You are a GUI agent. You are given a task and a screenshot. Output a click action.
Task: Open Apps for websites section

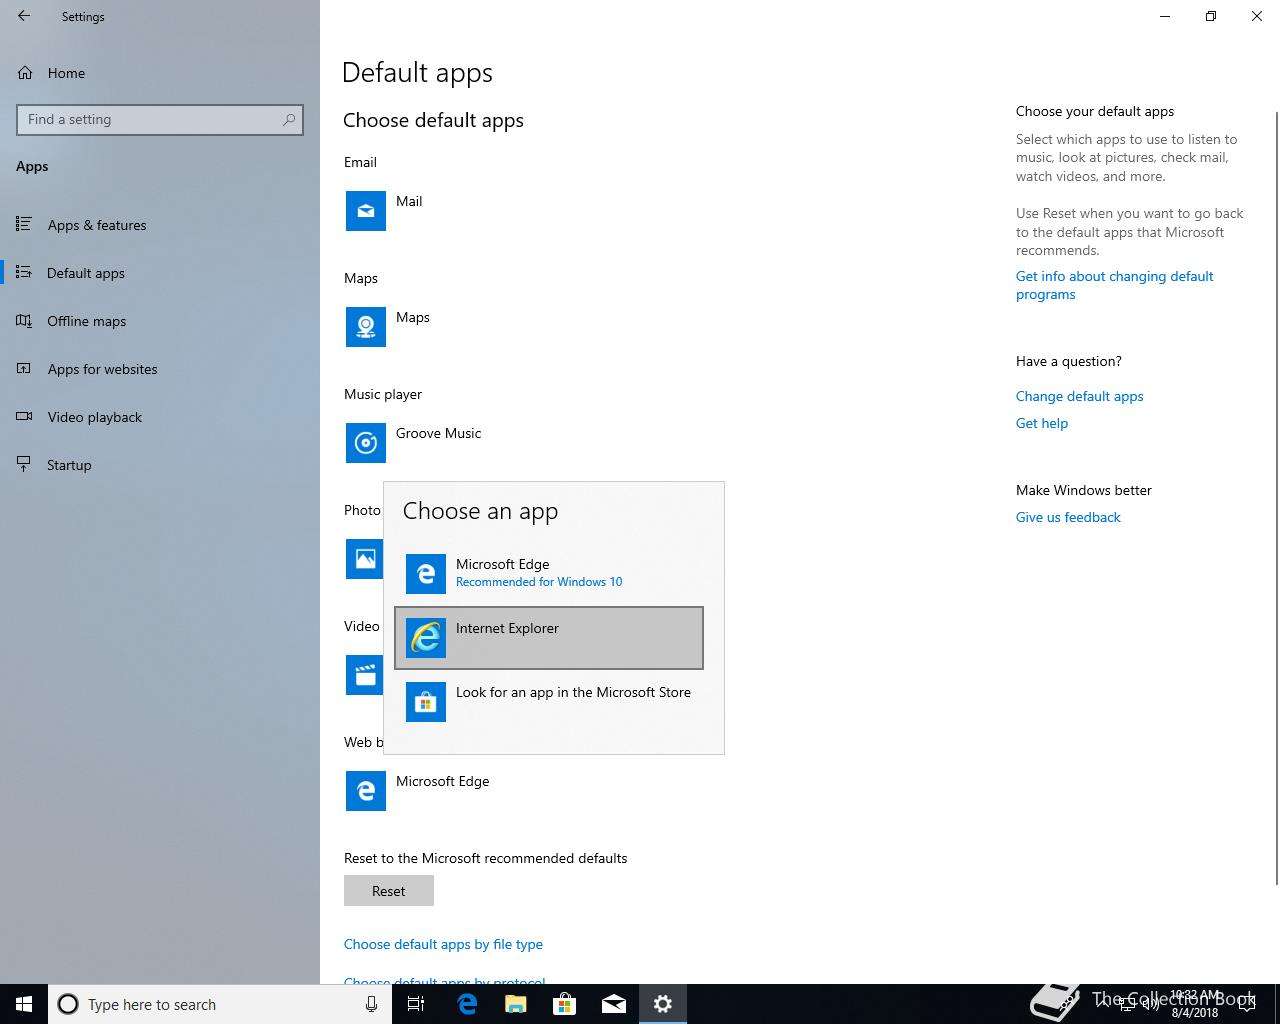pyautogui.click(x=160, y=369)
